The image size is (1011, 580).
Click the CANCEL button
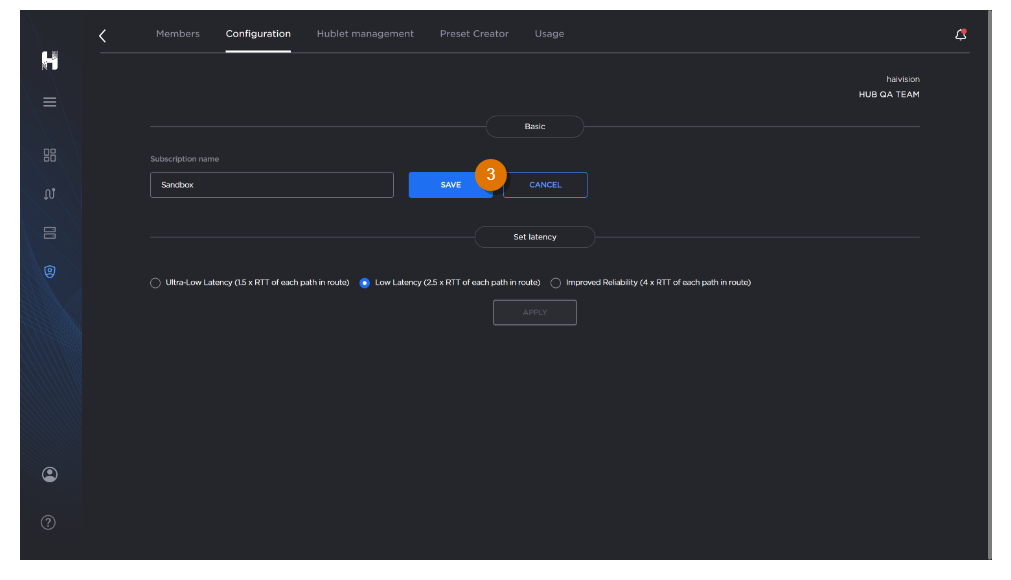545,185
